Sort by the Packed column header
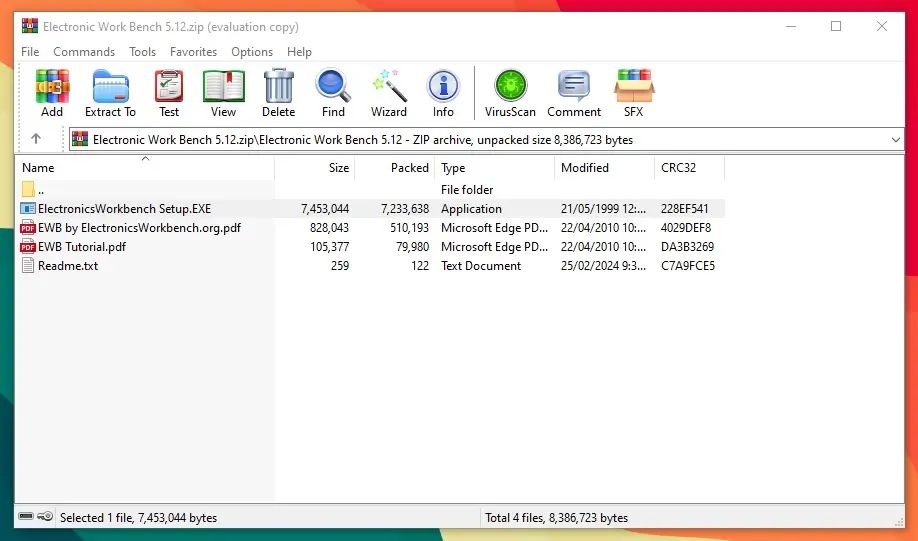Image resolution: width=918 pixels, height=541 pixels. 395,168
